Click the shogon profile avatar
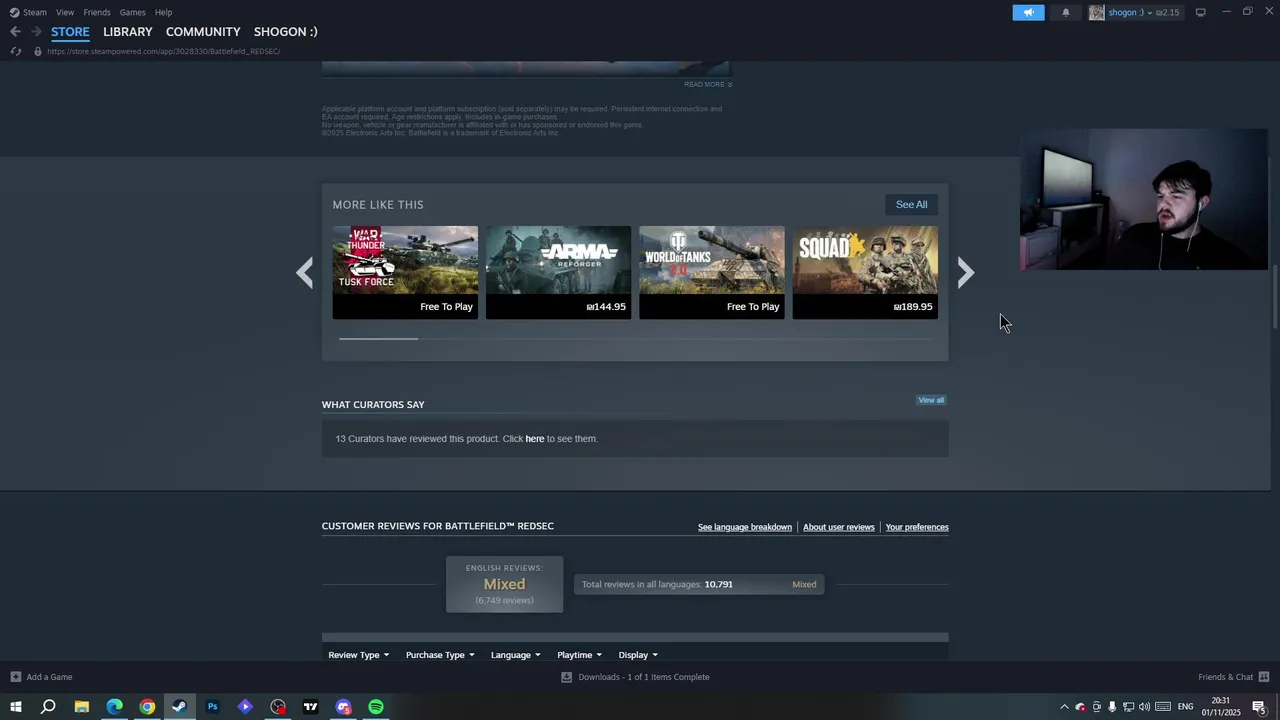 pos(1096,12)
